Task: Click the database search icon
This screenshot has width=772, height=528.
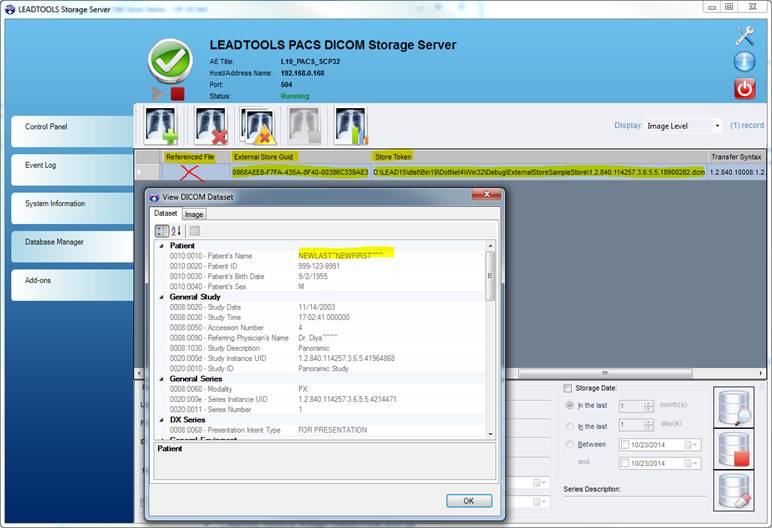Action: [734, 407]
